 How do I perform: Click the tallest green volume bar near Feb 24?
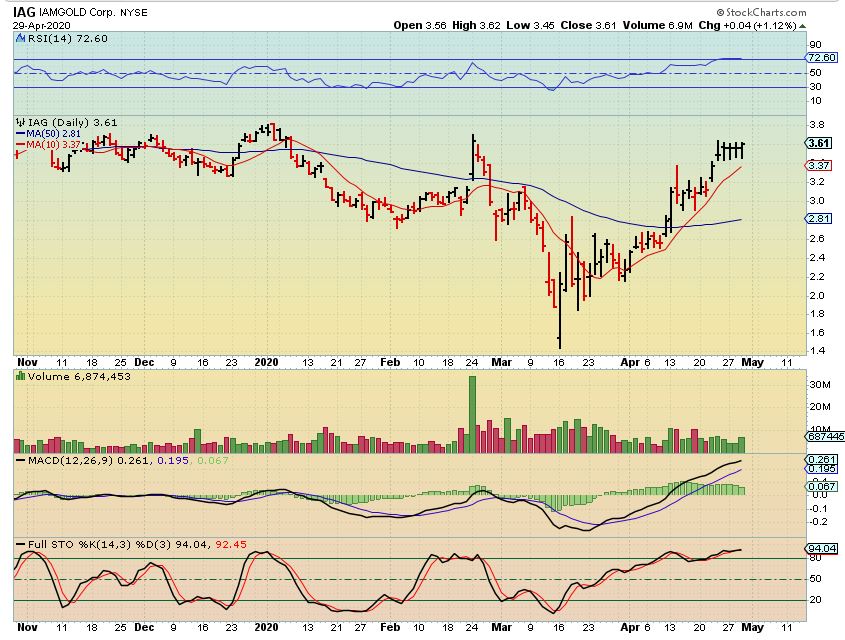(473, 414)
